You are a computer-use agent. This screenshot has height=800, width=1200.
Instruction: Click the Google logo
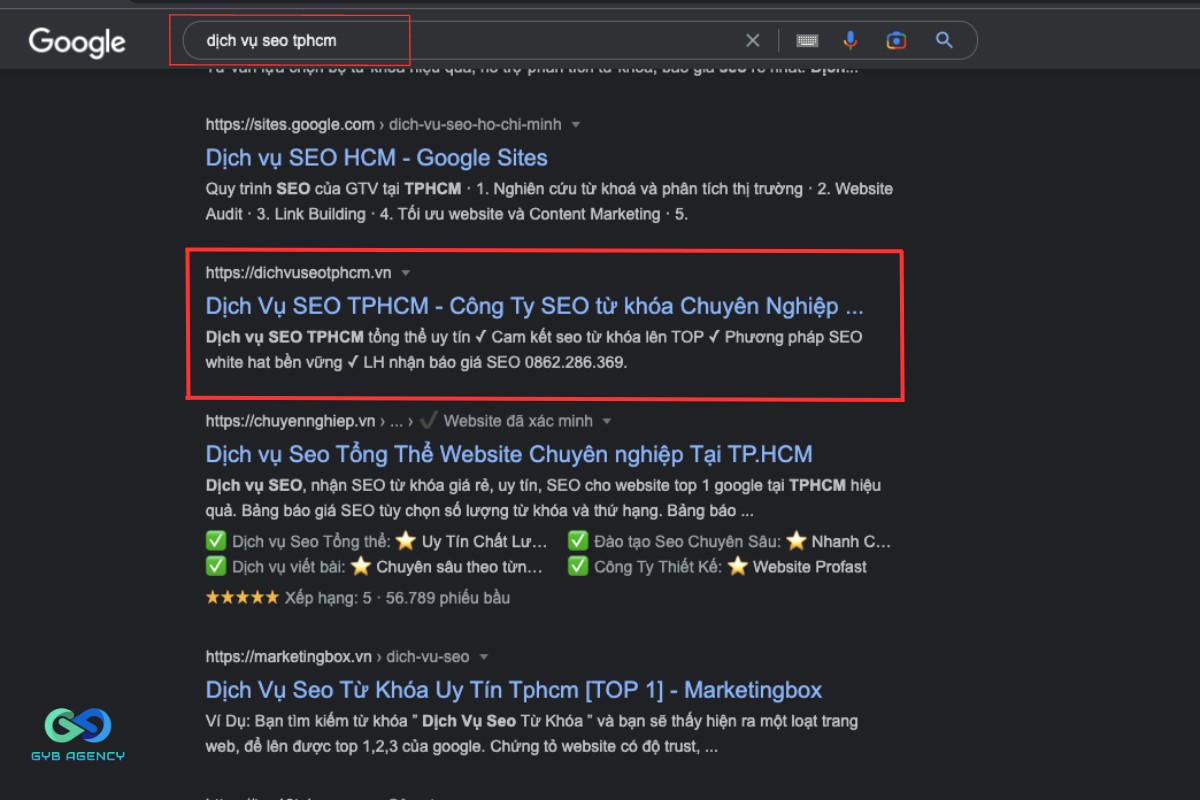[77, 41]
